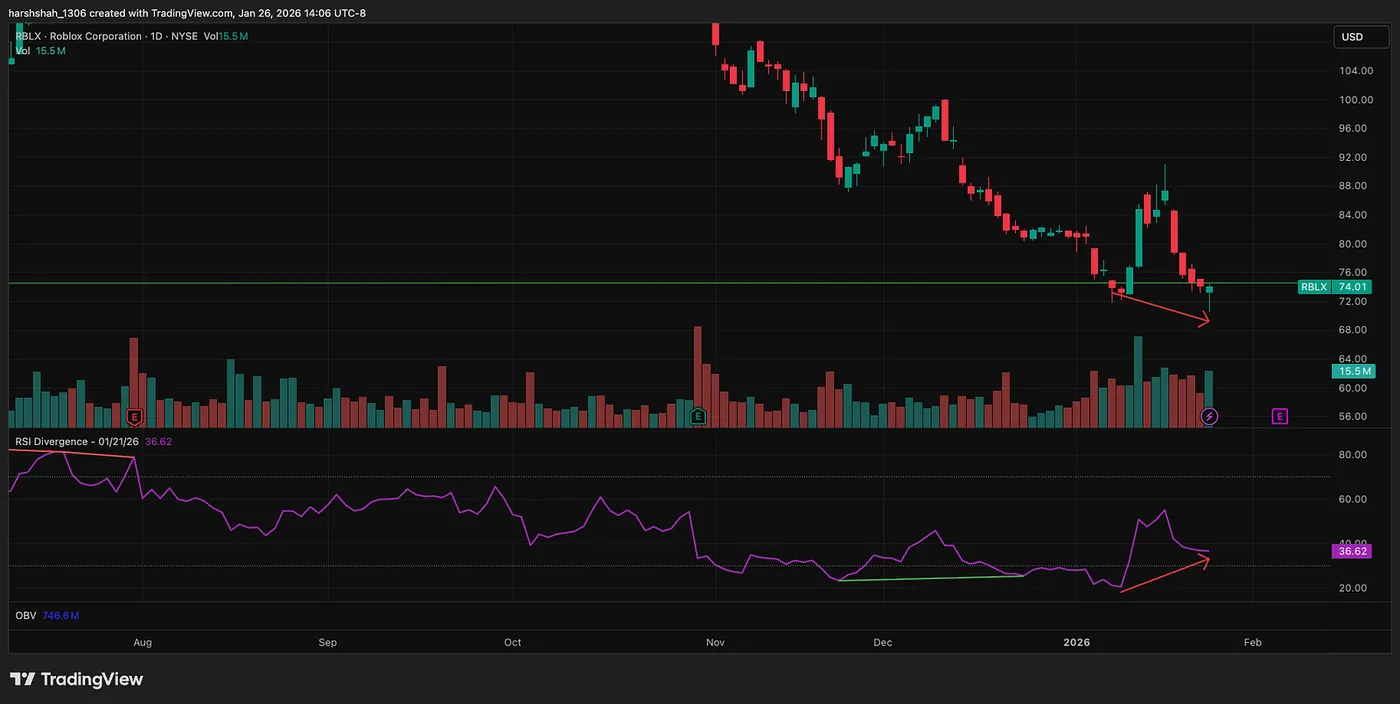Viewport: 1400px width, 704px height.
Task: Click the 80.00 RSI scale value
Action: 1353,455
